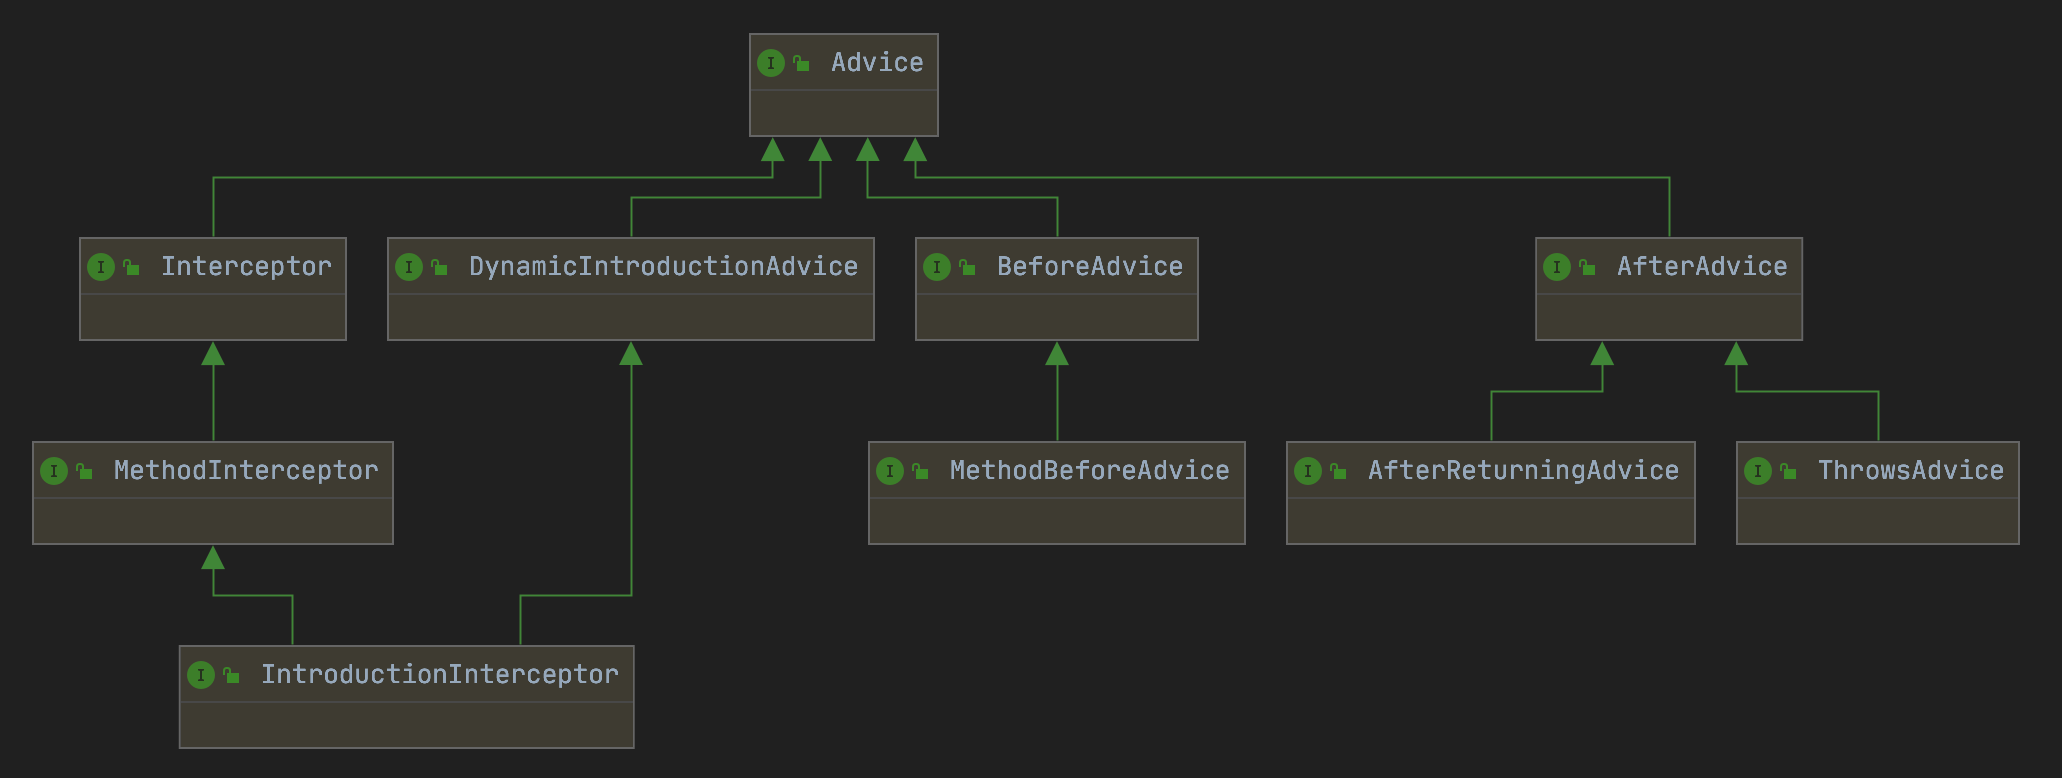Select the MethodBeforeAdvice class name label
The image size is (2062, 778).
click(x=1089, y=471)
